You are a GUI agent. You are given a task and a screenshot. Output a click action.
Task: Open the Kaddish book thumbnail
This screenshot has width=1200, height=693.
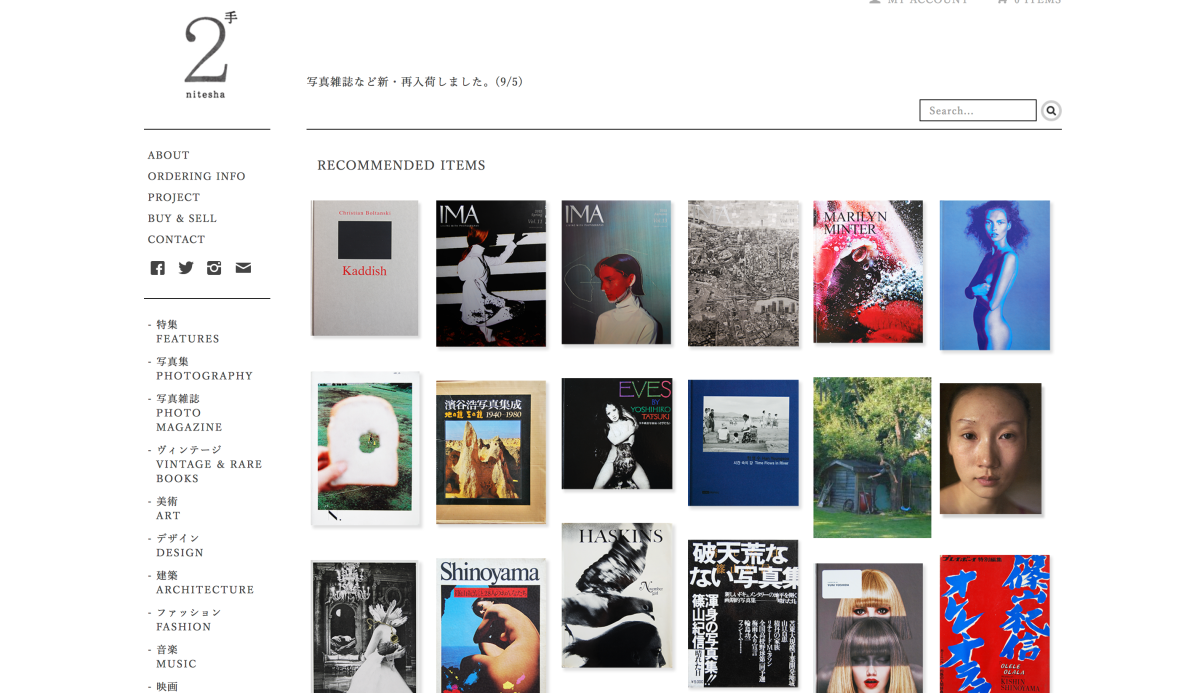tap(364, 268)
